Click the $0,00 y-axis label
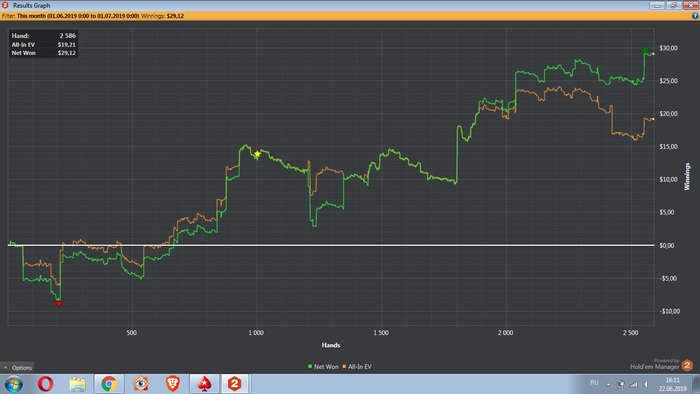Image resolution: width=700 pixels, height=394 pixels. (x=667, y=245)
